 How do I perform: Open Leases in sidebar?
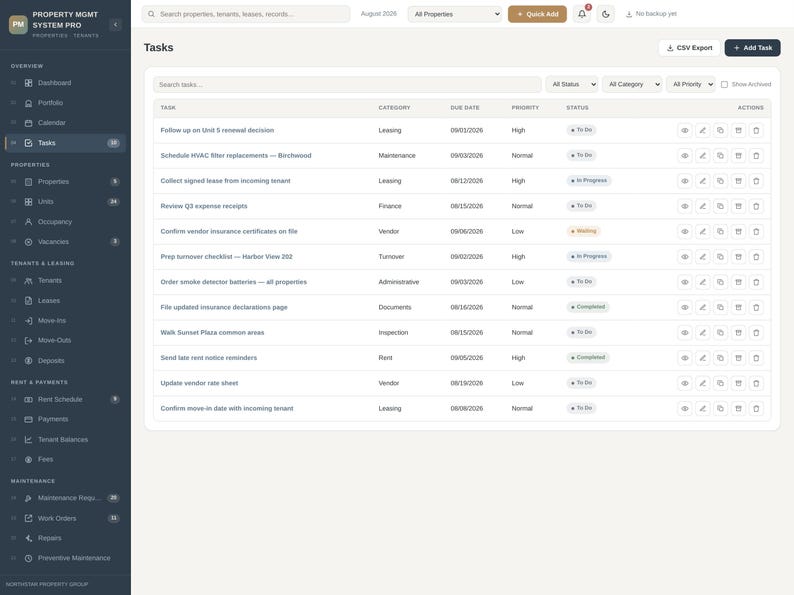pyautogui.click(x=65, y=301)
